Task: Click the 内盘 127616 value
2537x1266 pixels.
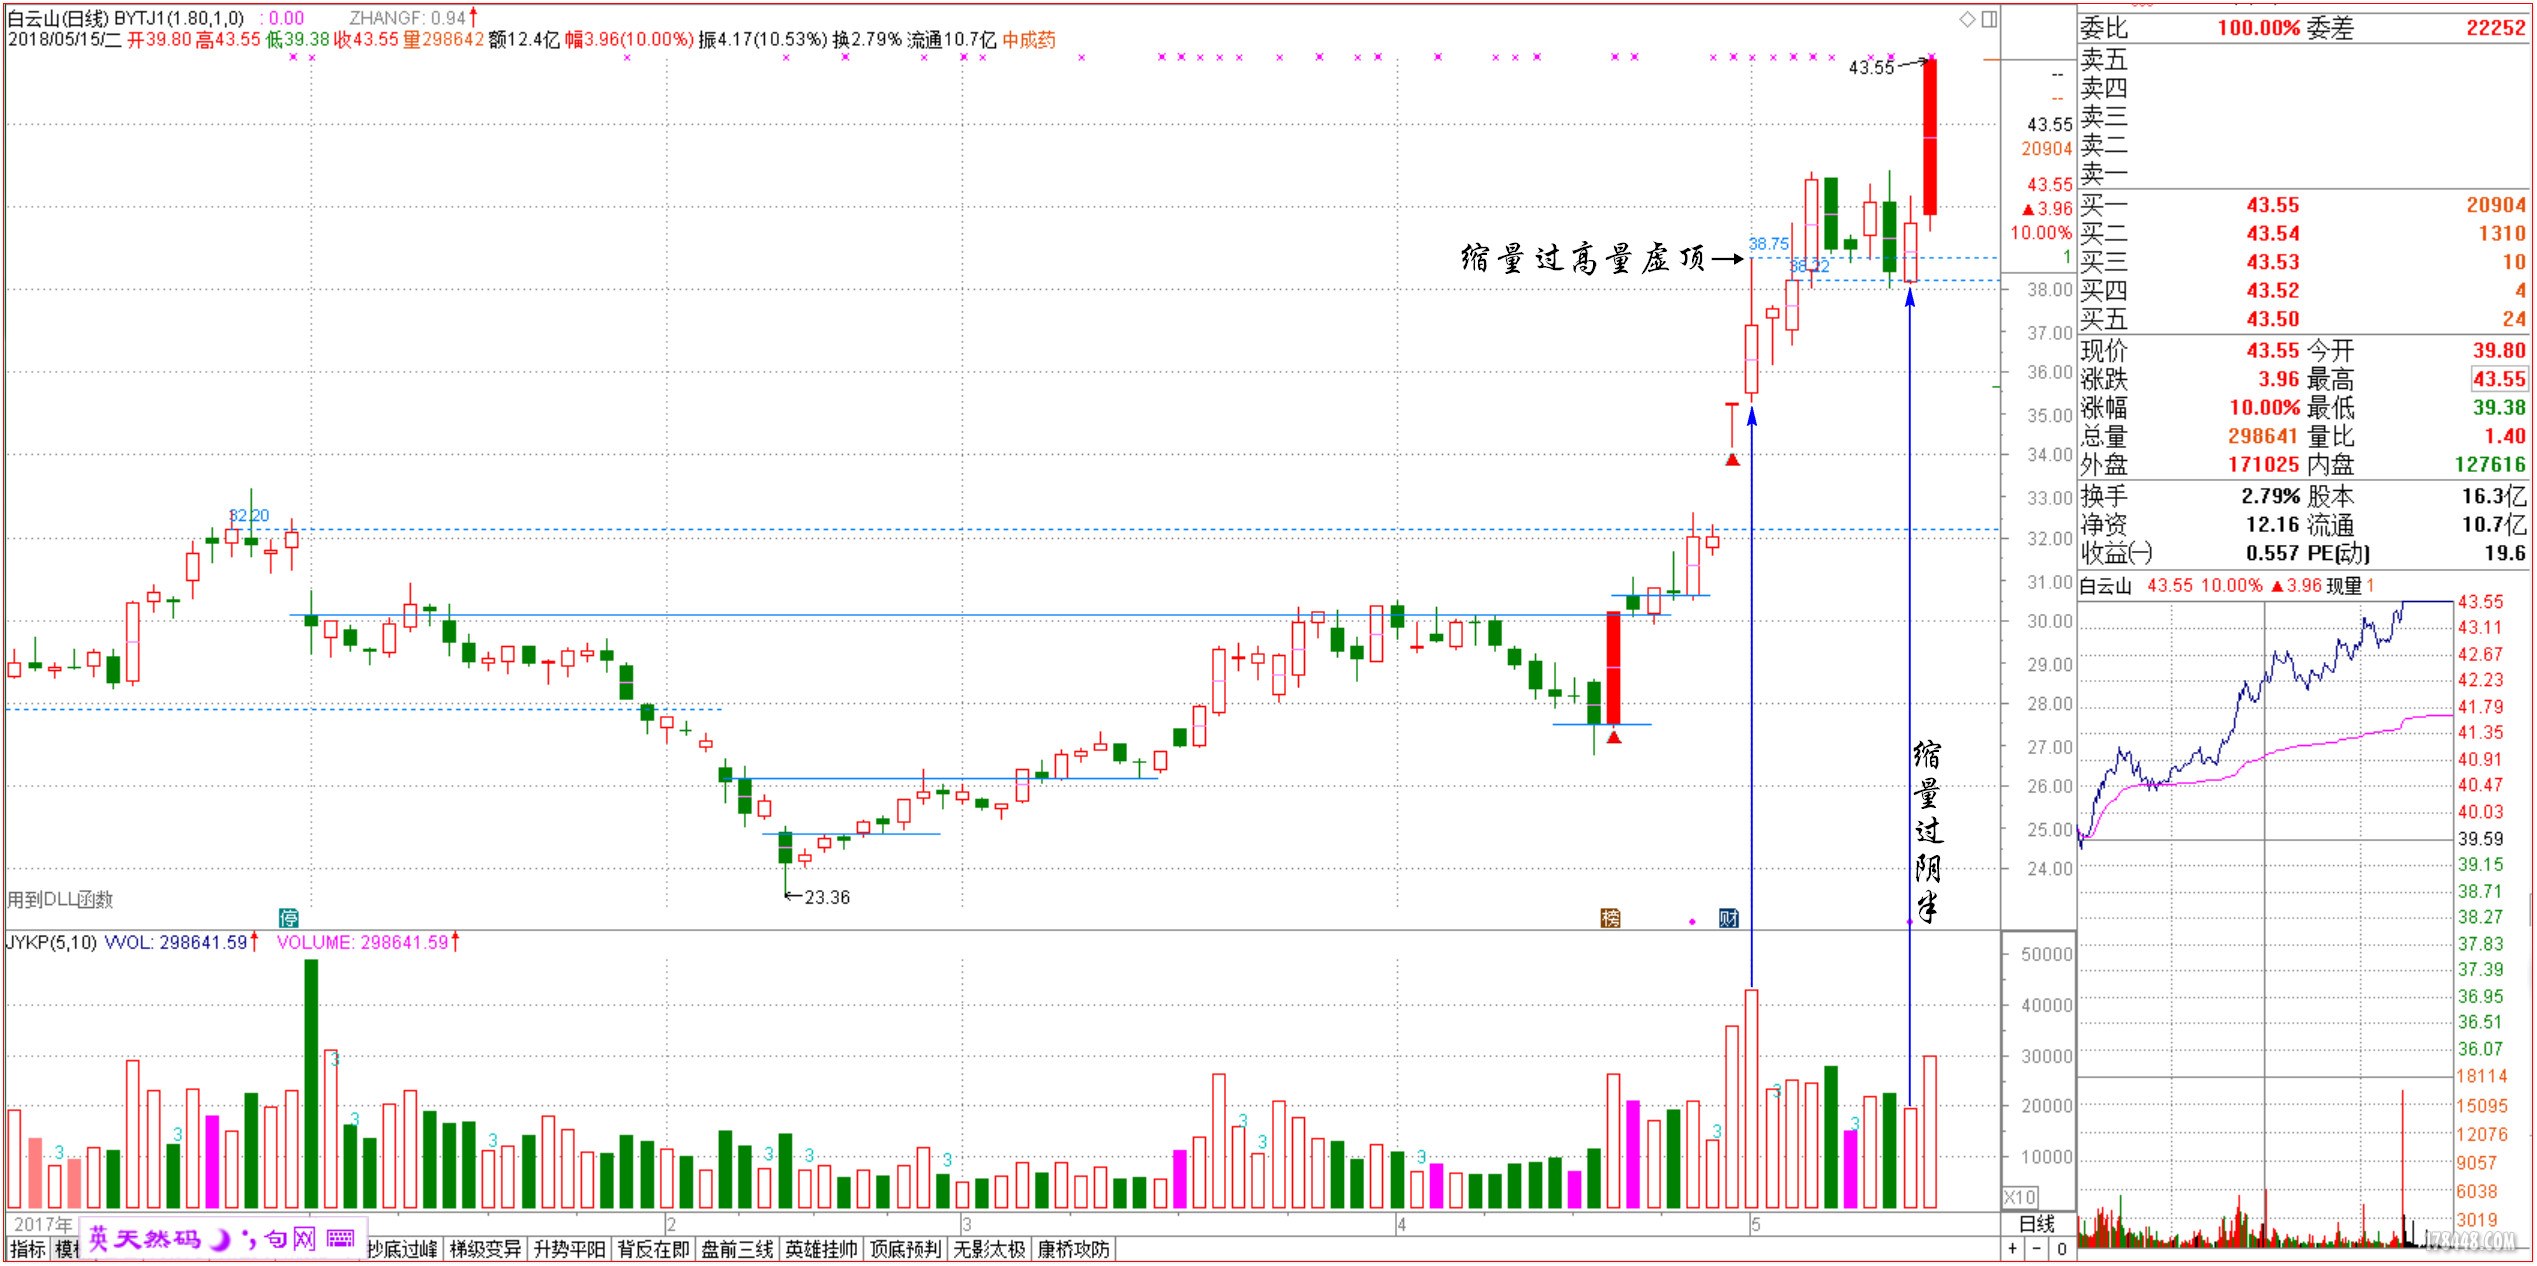Action: (x=2490, y=464)
